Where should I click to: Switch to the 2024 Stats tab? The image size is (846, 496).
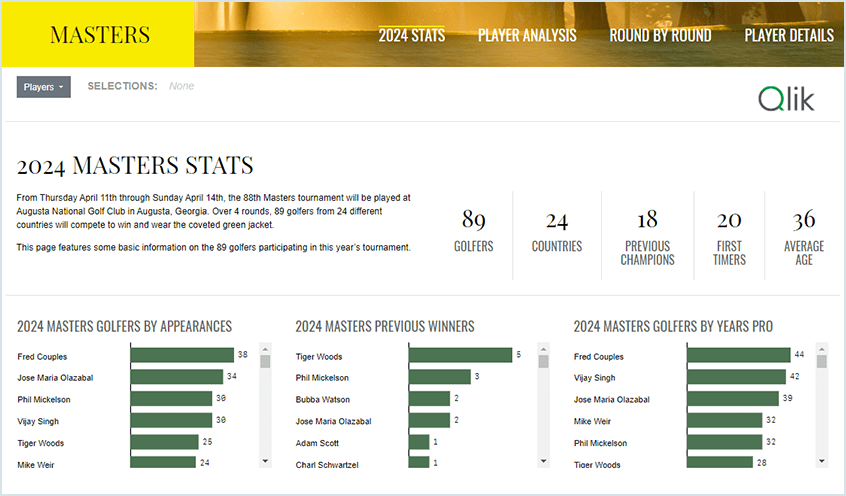[x=412, y=36]
